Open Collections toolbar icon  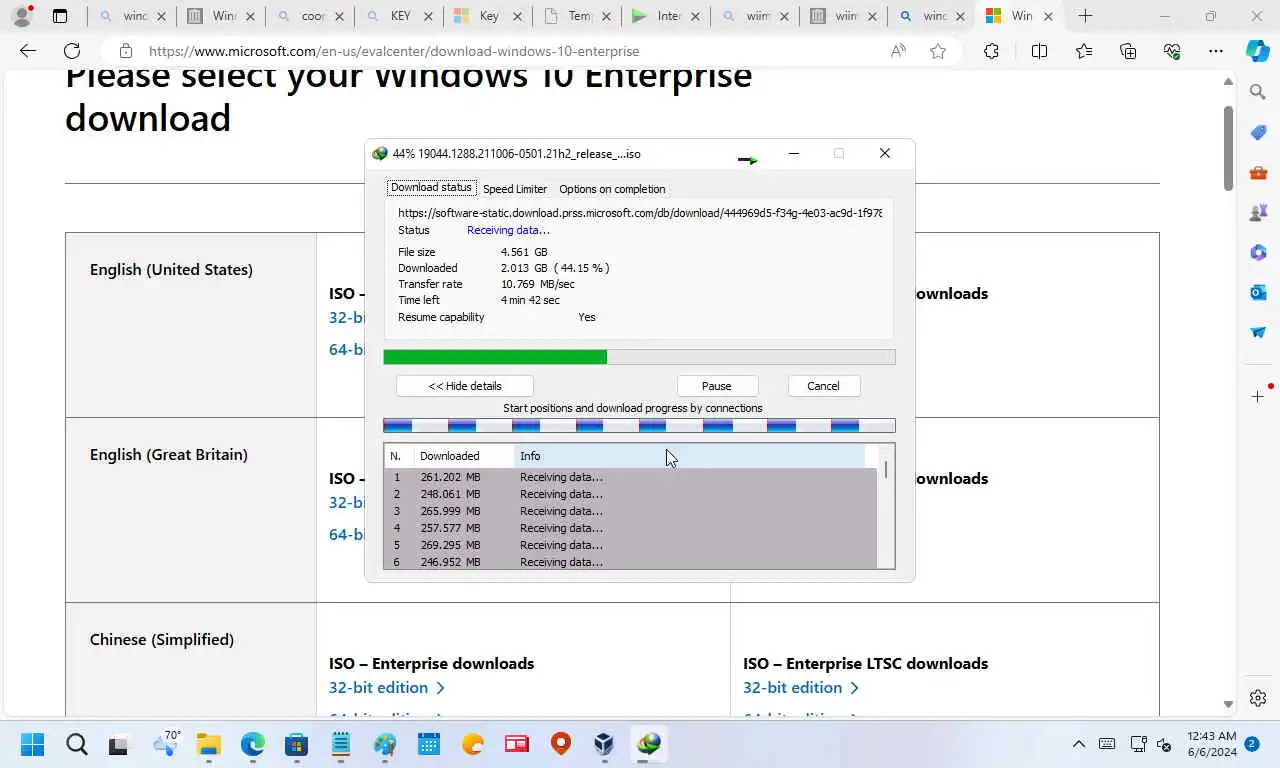click(x=1128, y=51)
